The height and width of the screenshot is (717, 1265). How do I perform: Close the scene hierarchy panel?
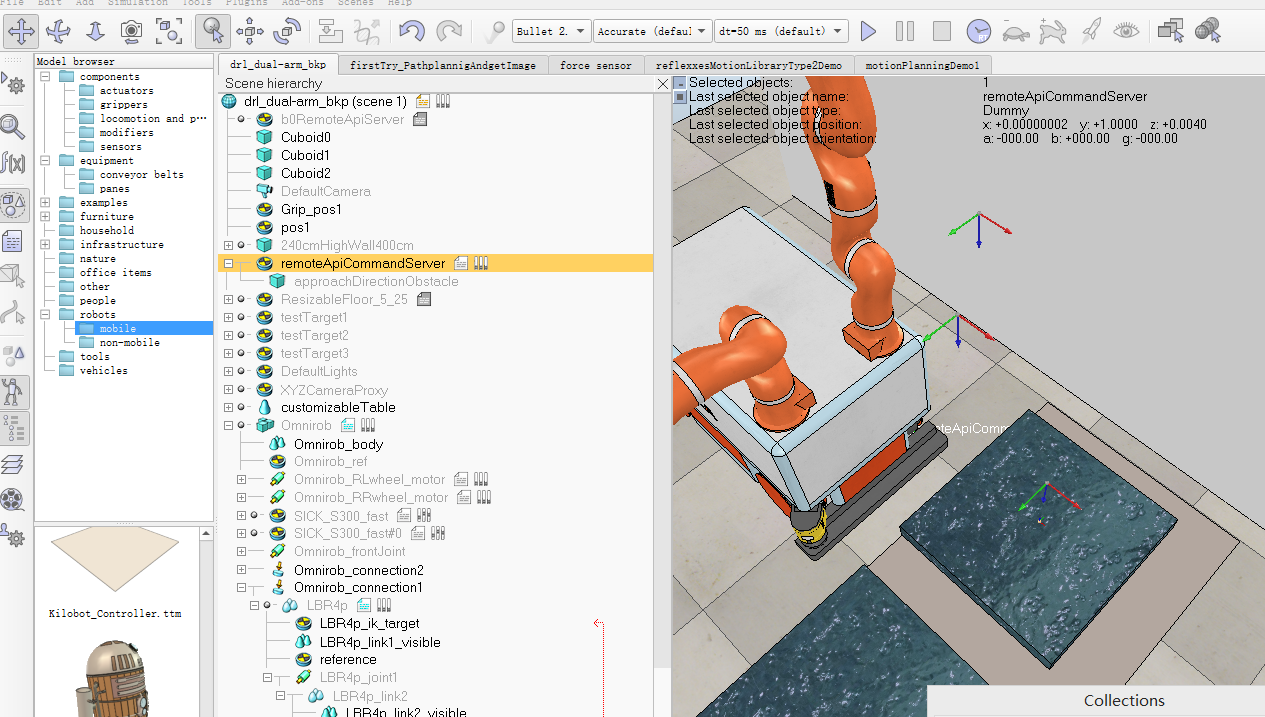662,84
